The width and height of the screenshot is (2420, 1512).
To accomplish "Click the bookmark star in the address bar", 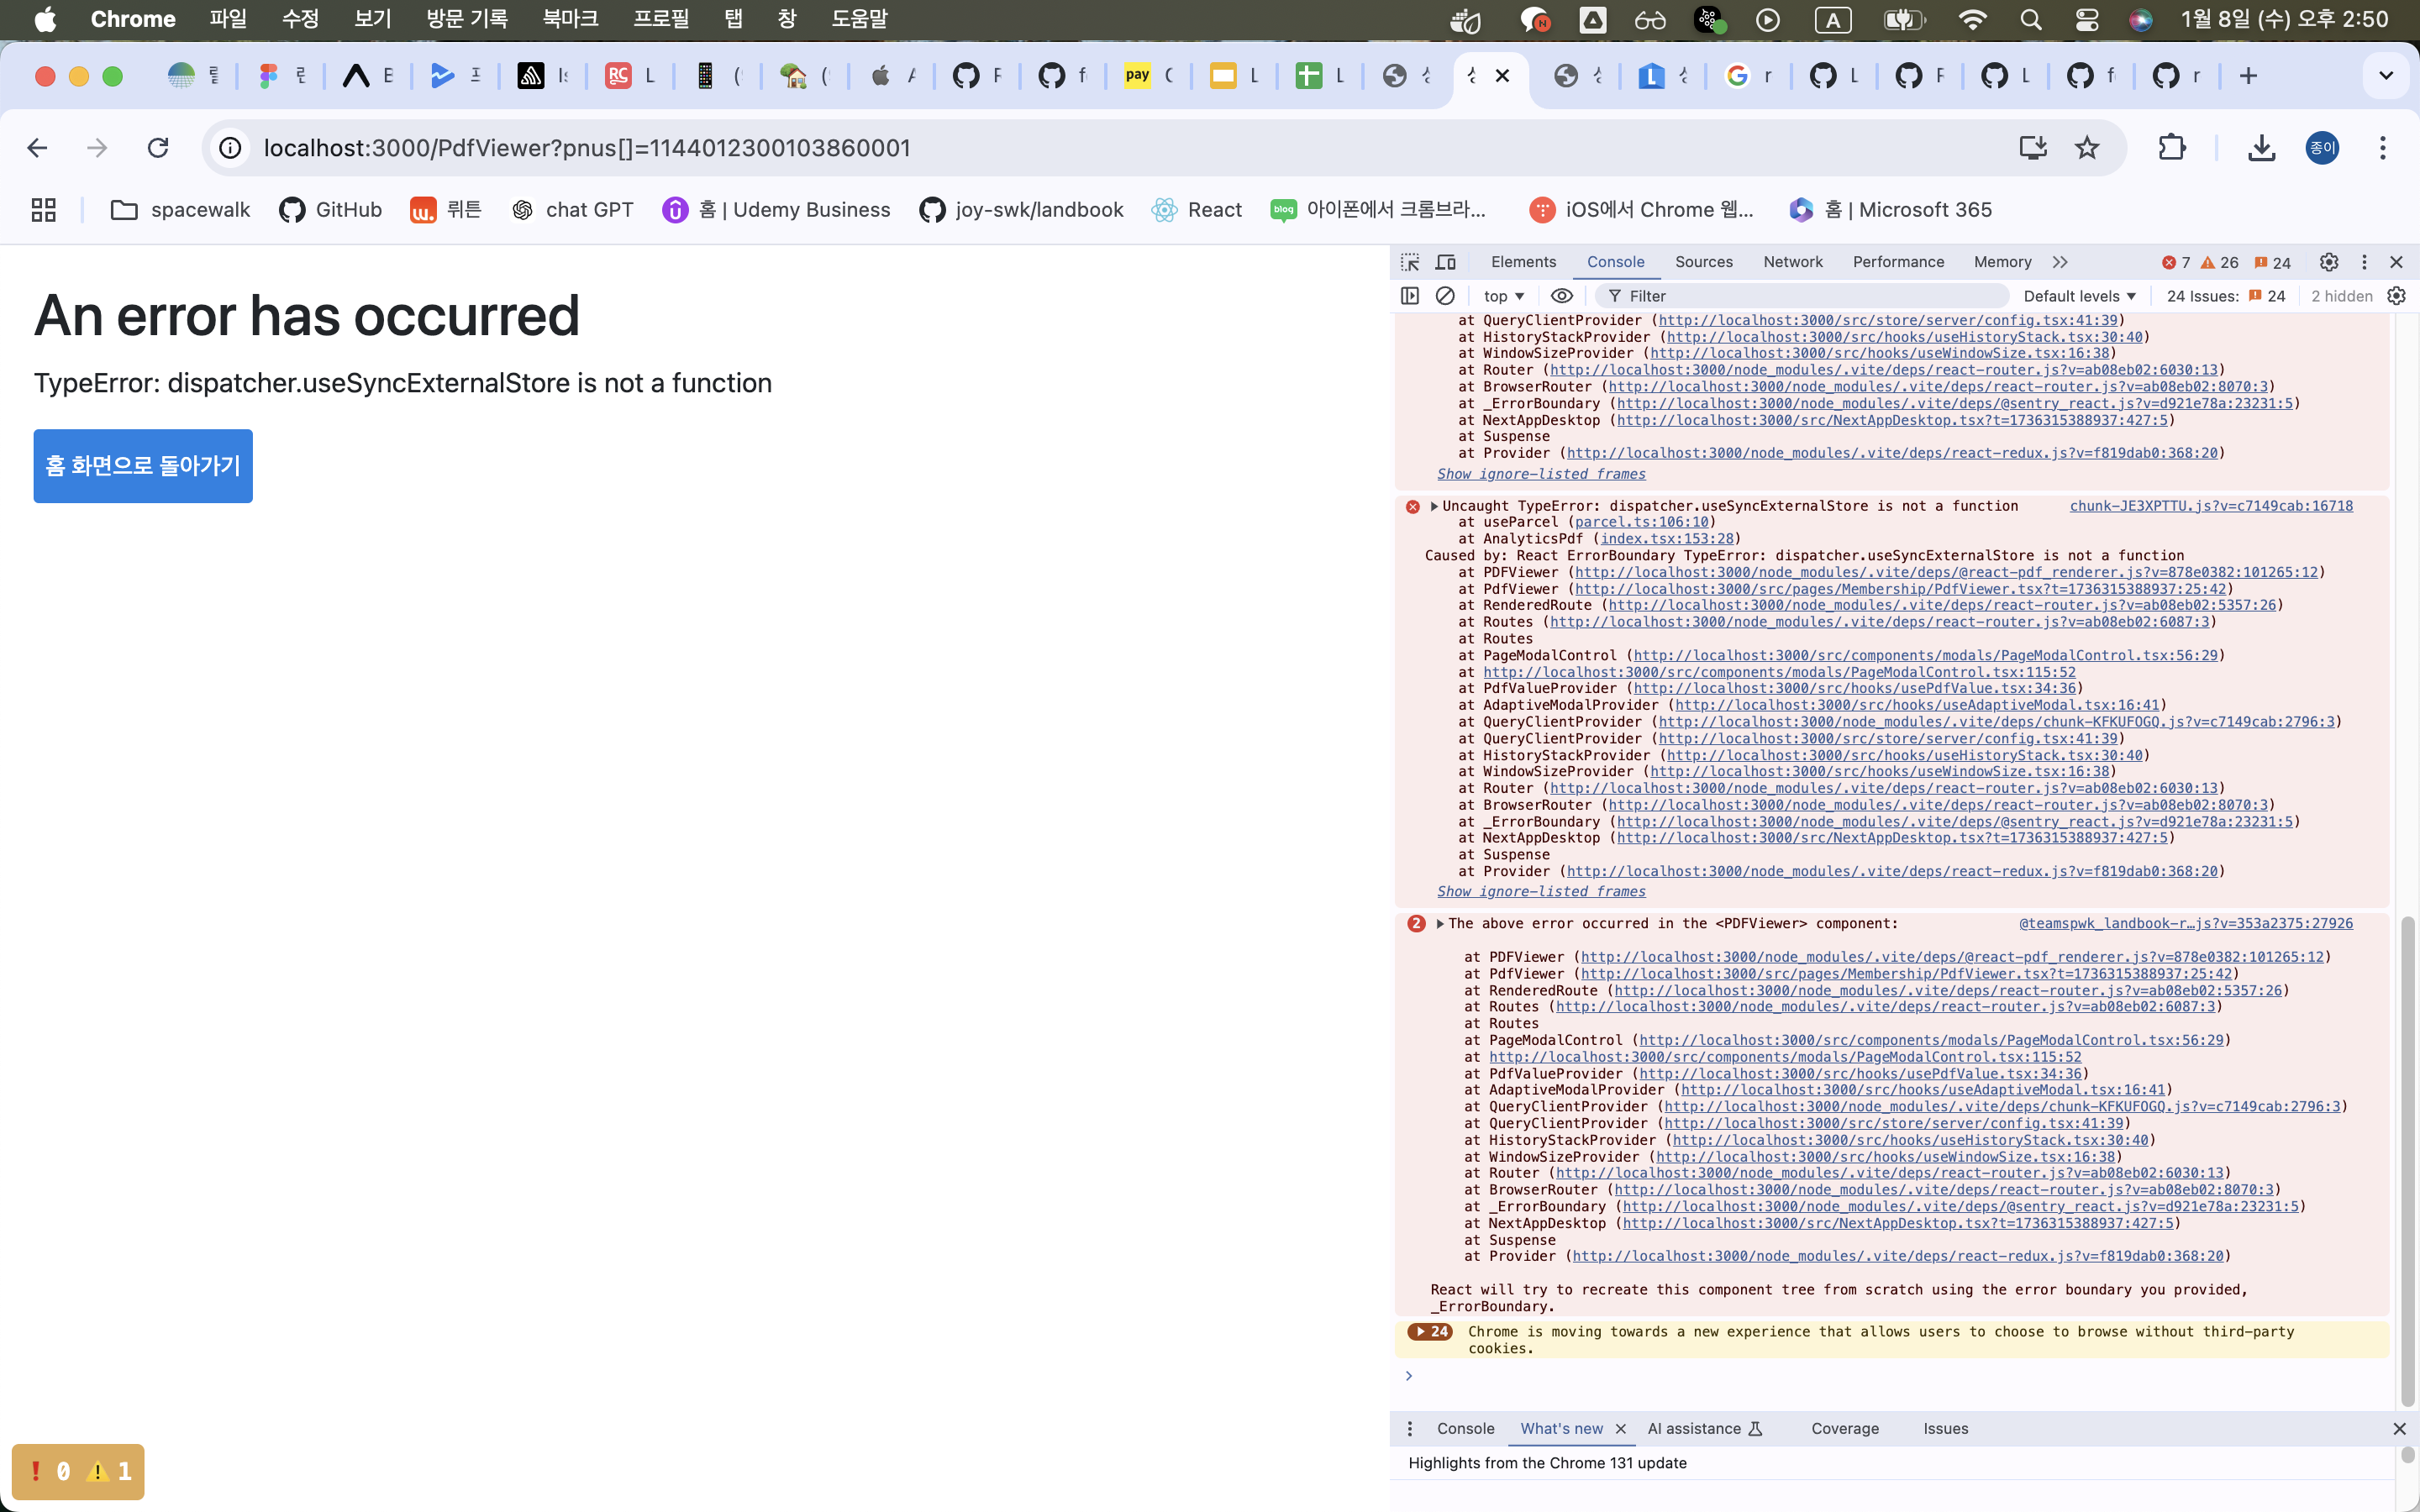I will pyautogui.click(x=2087, y=147).
